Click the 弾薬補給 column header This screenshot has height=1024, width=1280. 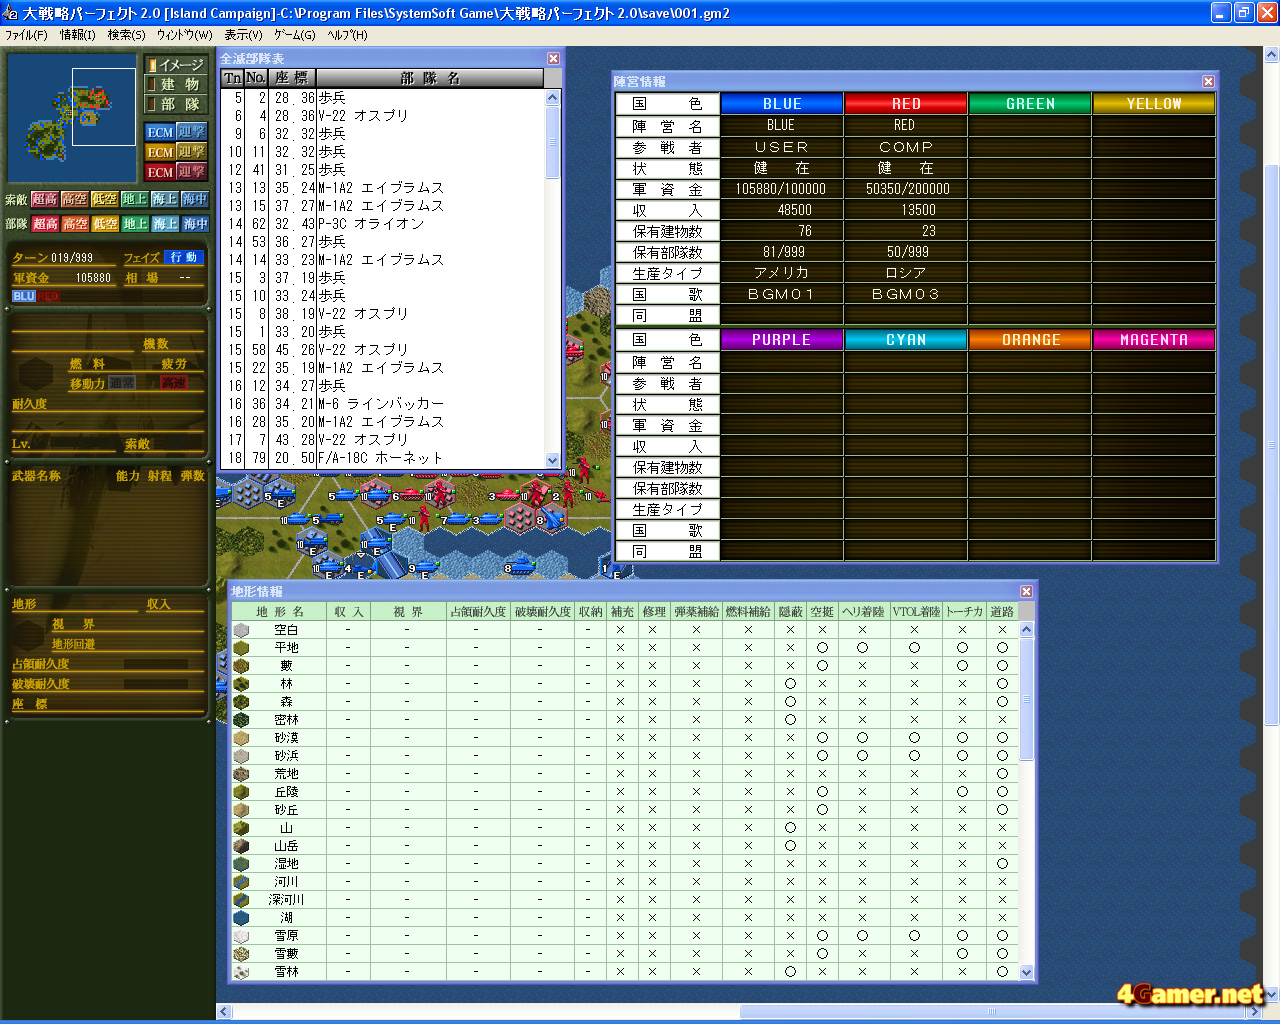pos(696,612)
